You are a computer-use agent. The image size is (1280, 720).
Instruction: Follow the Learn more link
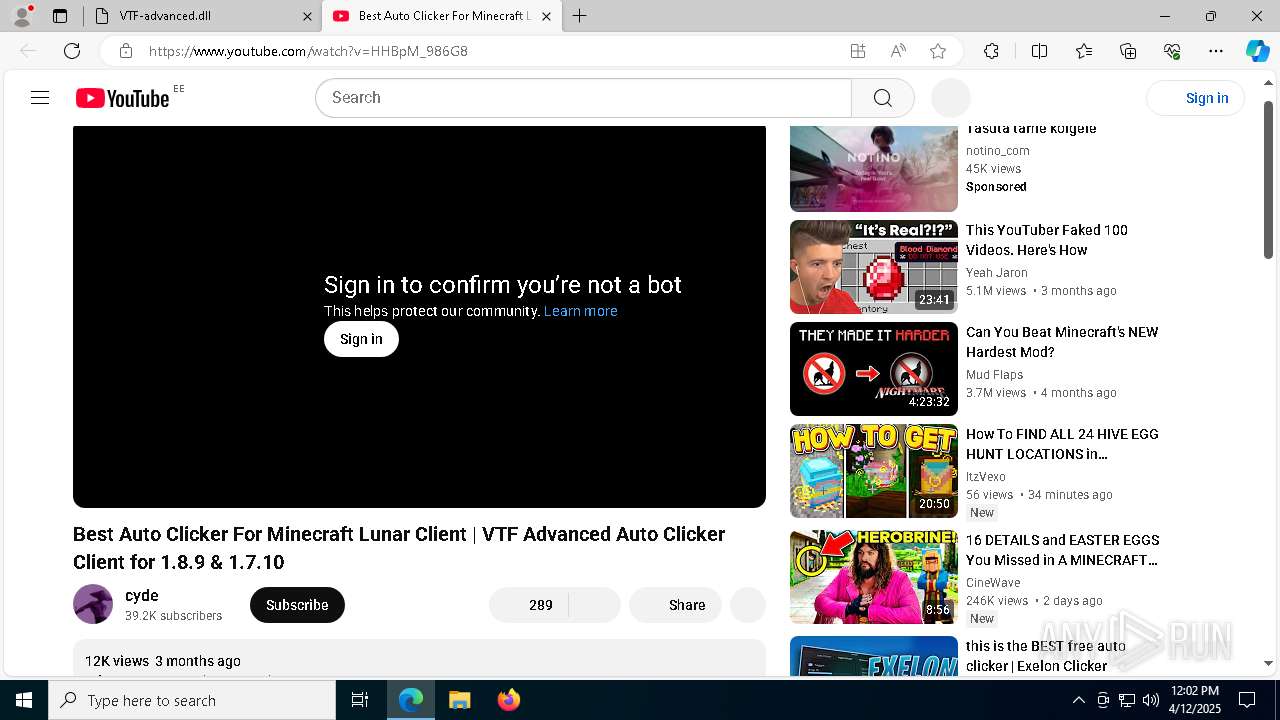click(x=580, y=311)
